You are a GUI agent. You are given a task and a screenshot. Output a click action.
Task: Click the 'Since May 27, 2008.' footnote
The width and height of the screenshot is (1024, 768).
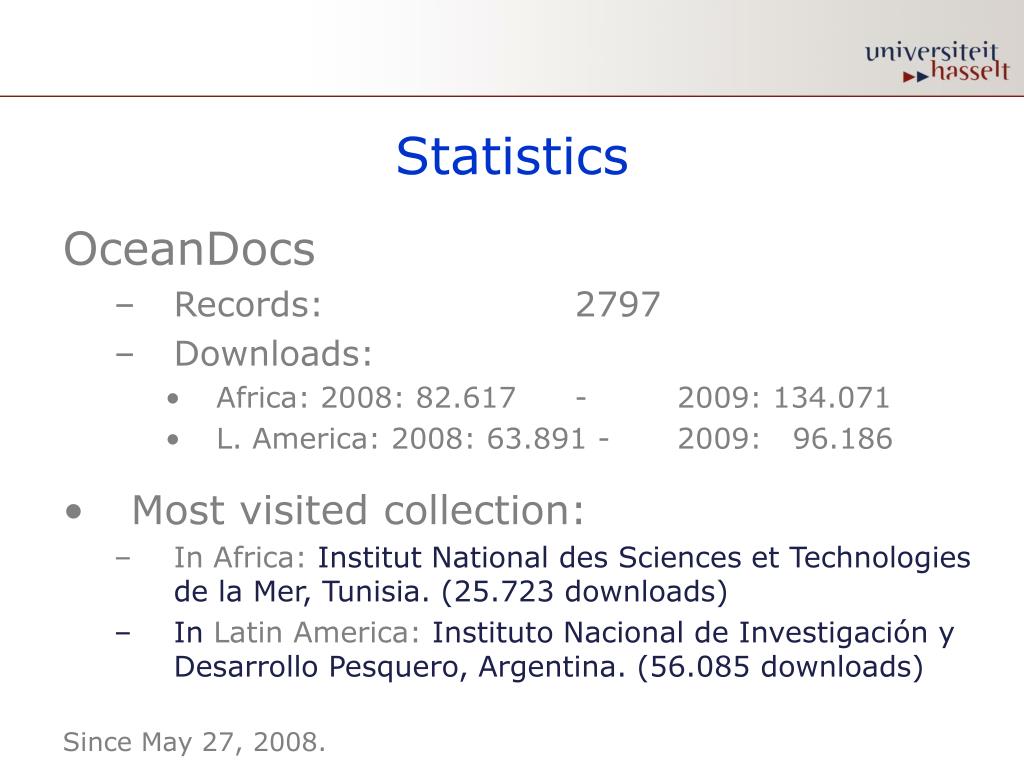point(194,742)
